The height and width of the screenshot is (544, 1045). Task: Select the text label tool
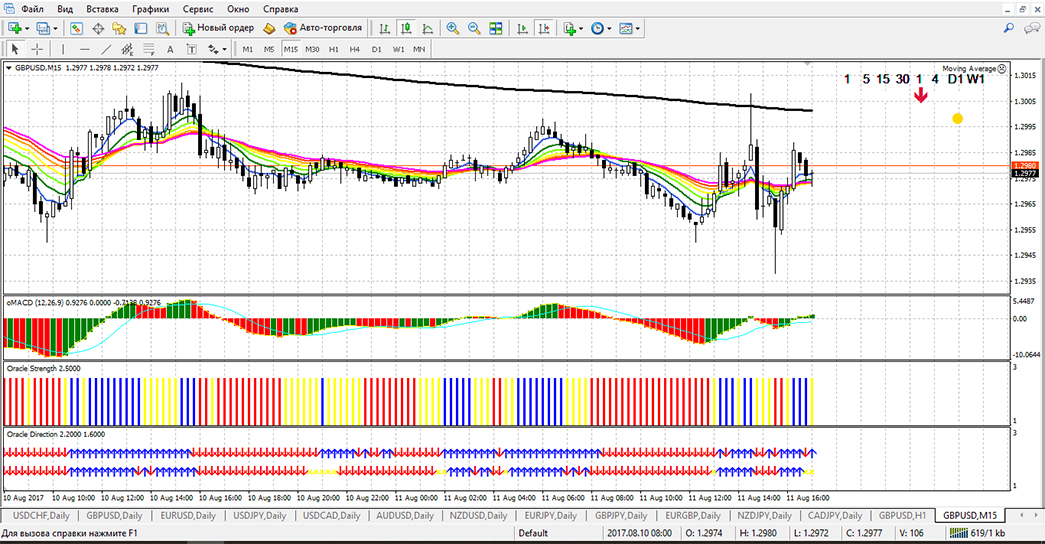(x=191, y=49)
